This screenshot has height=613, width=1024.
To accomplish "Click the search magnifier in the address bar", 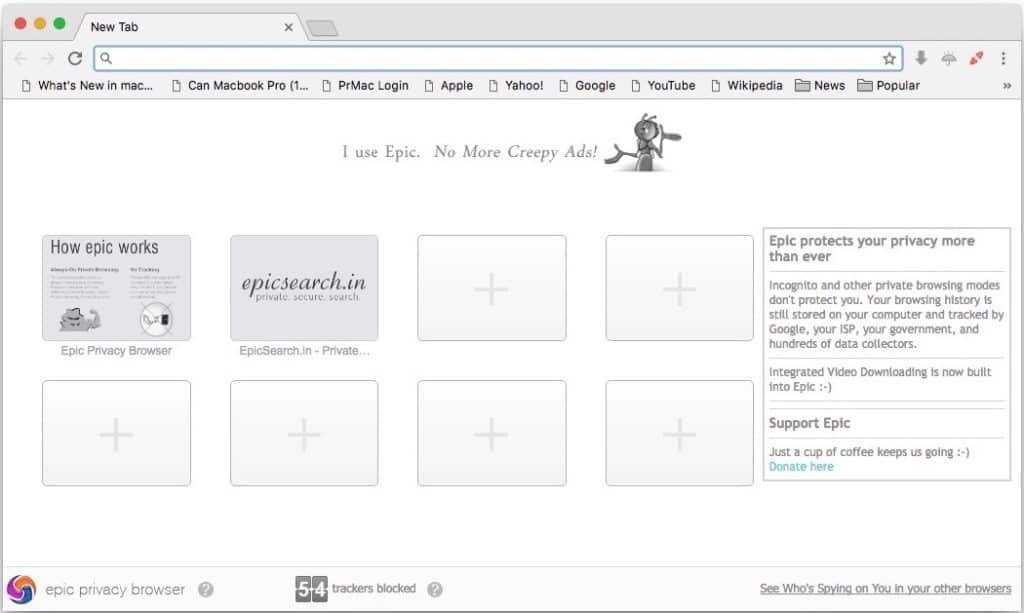I will [106, 58].
